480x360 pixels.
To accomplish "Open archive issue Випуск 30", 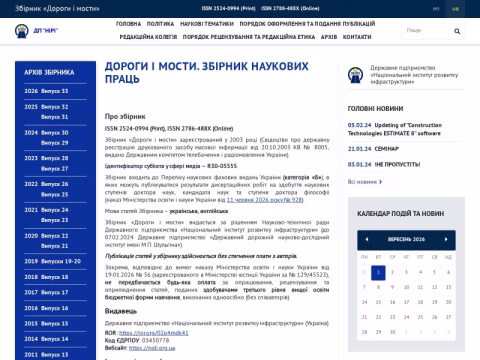I will pyautogui.click(x=55, y=133).
